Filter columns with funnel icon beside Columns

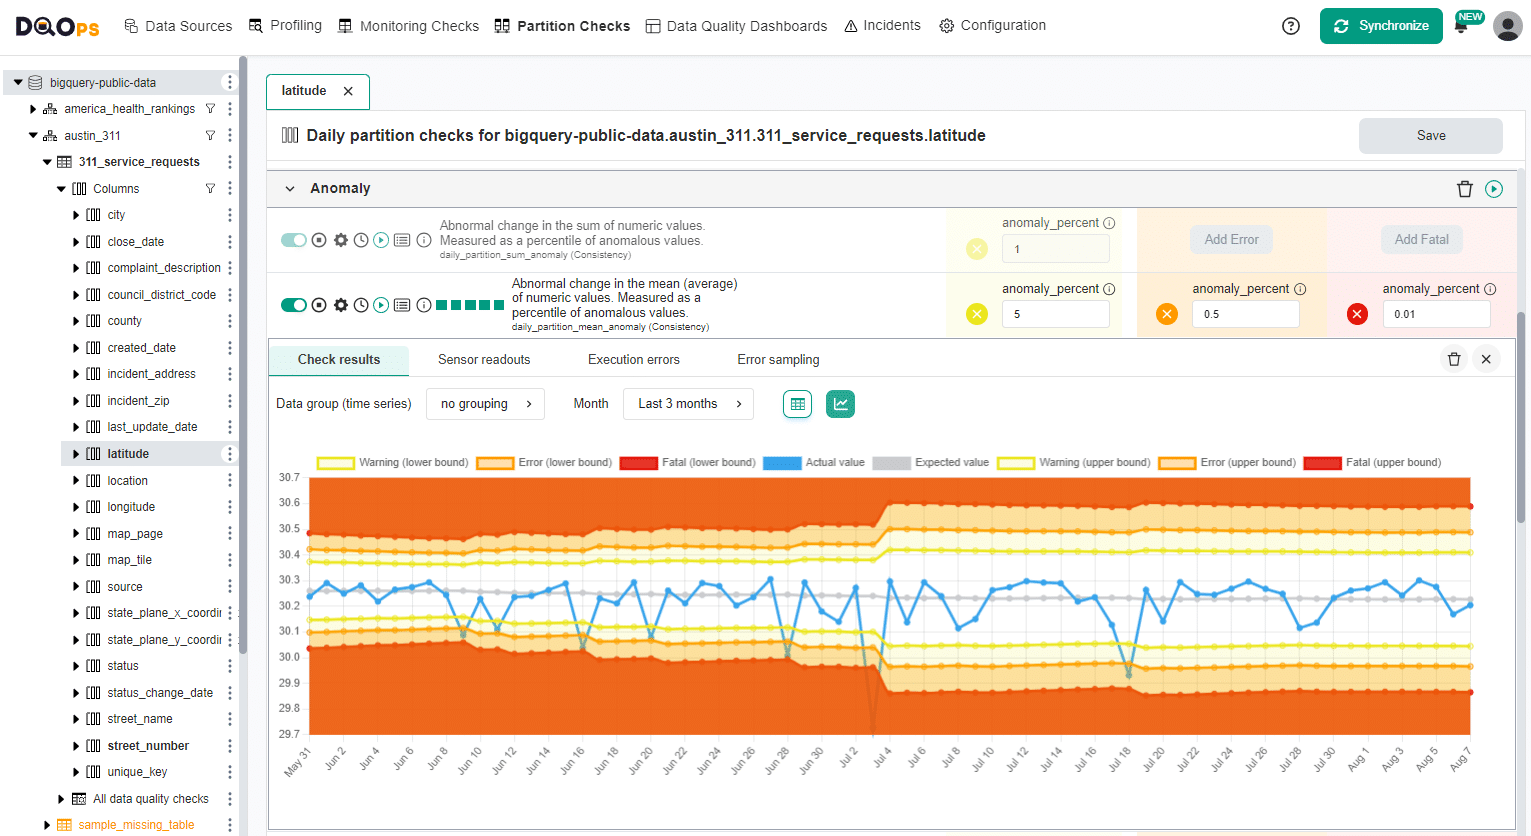210,188
